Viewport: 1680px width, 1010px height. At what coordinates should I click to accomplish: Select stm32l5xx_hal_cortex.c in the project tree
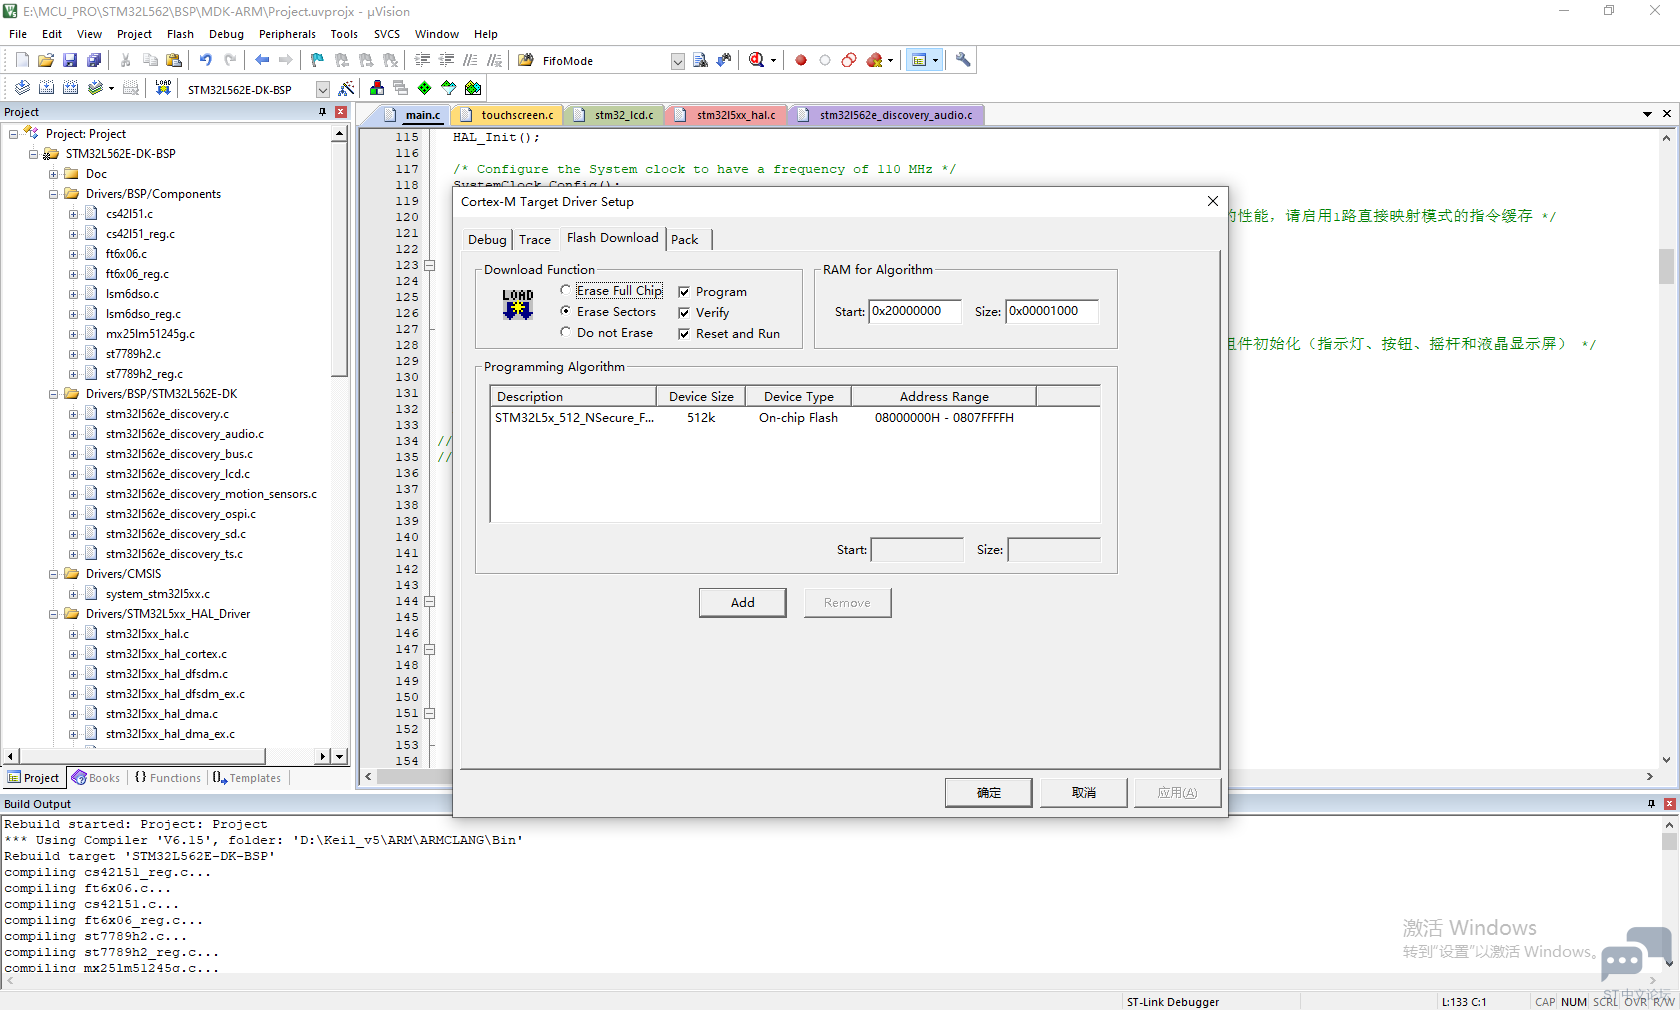[166, 654]
